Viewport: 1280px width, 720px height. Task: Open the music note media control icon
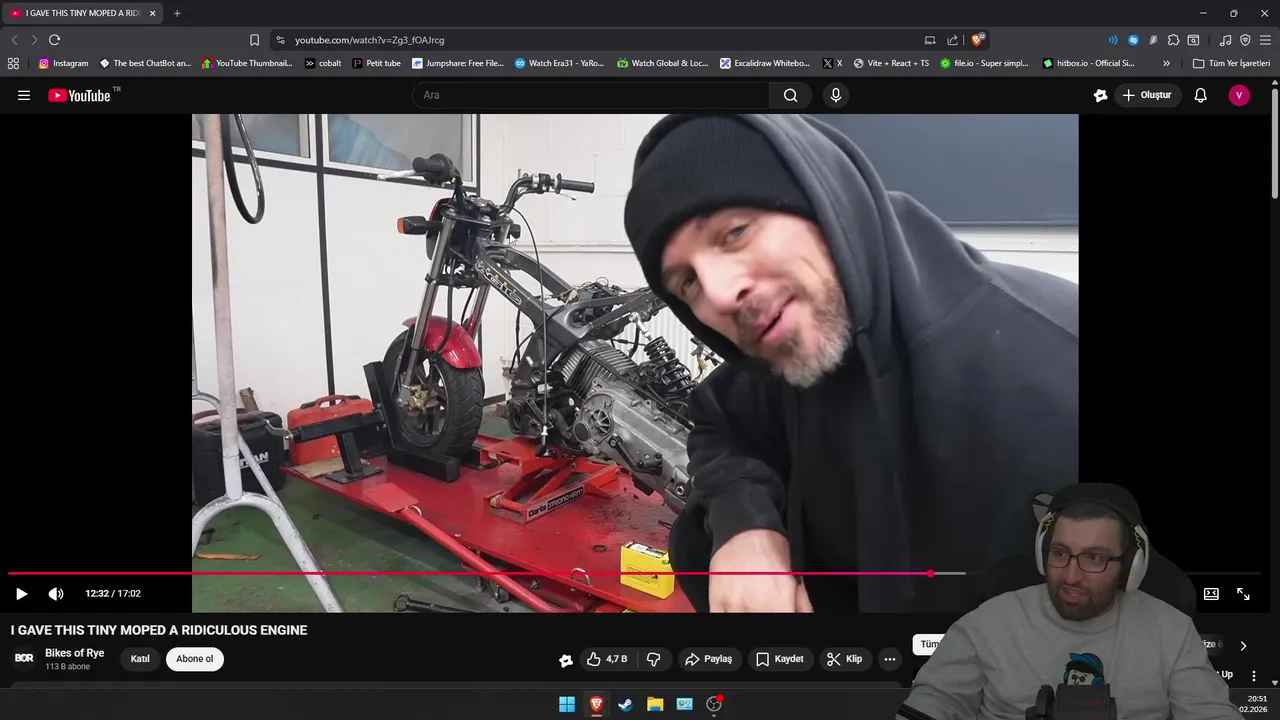[1225, 40]
